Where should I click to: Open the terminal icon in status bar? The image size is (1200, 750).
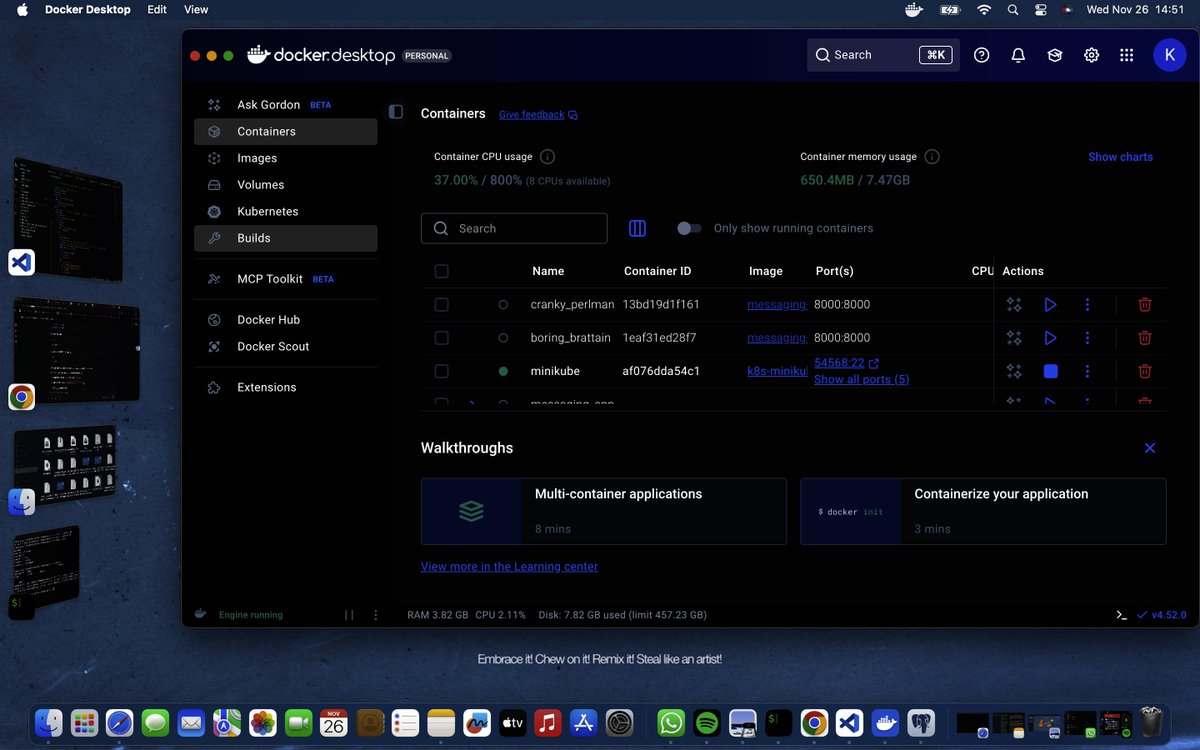point(1122,615)
